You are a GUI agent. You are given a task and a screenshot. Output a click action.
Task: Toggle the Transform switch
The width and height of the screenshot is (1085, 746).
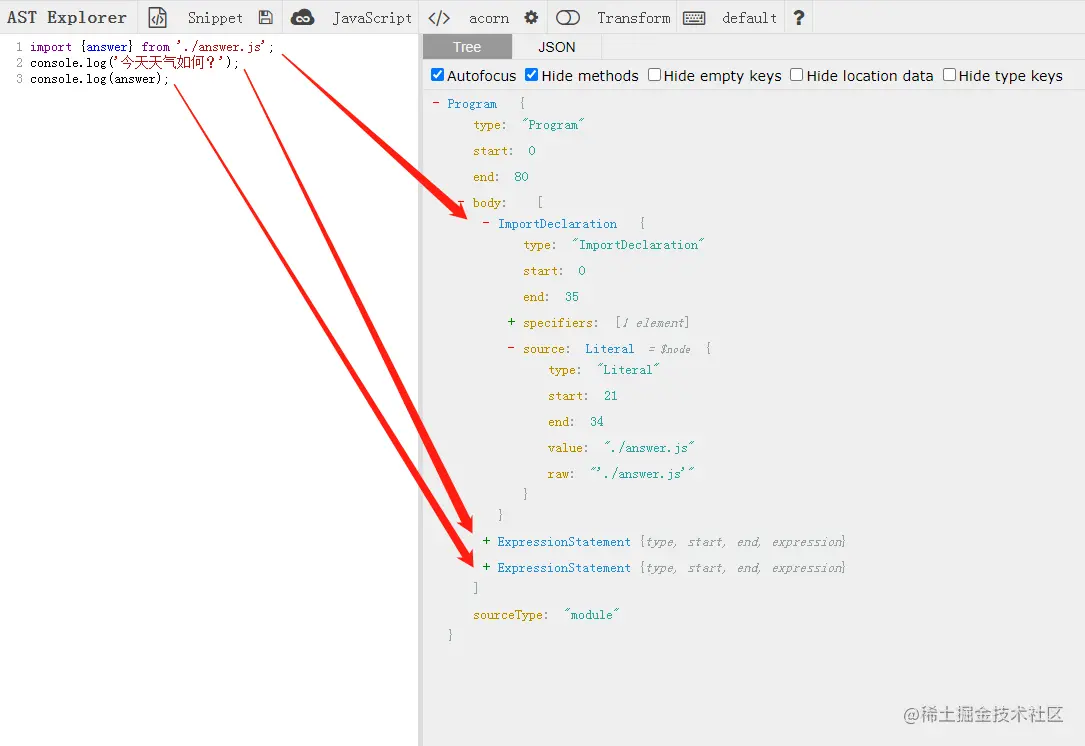click(568, 17)
